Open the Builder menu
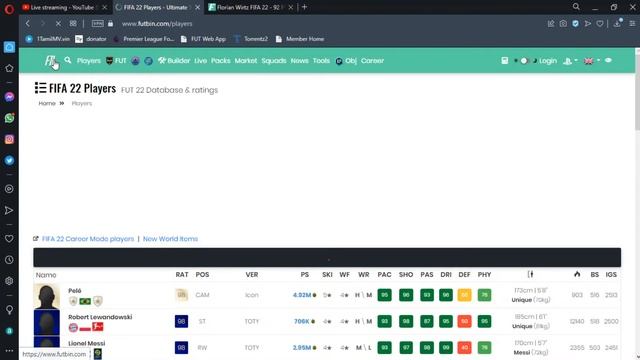 174,61
